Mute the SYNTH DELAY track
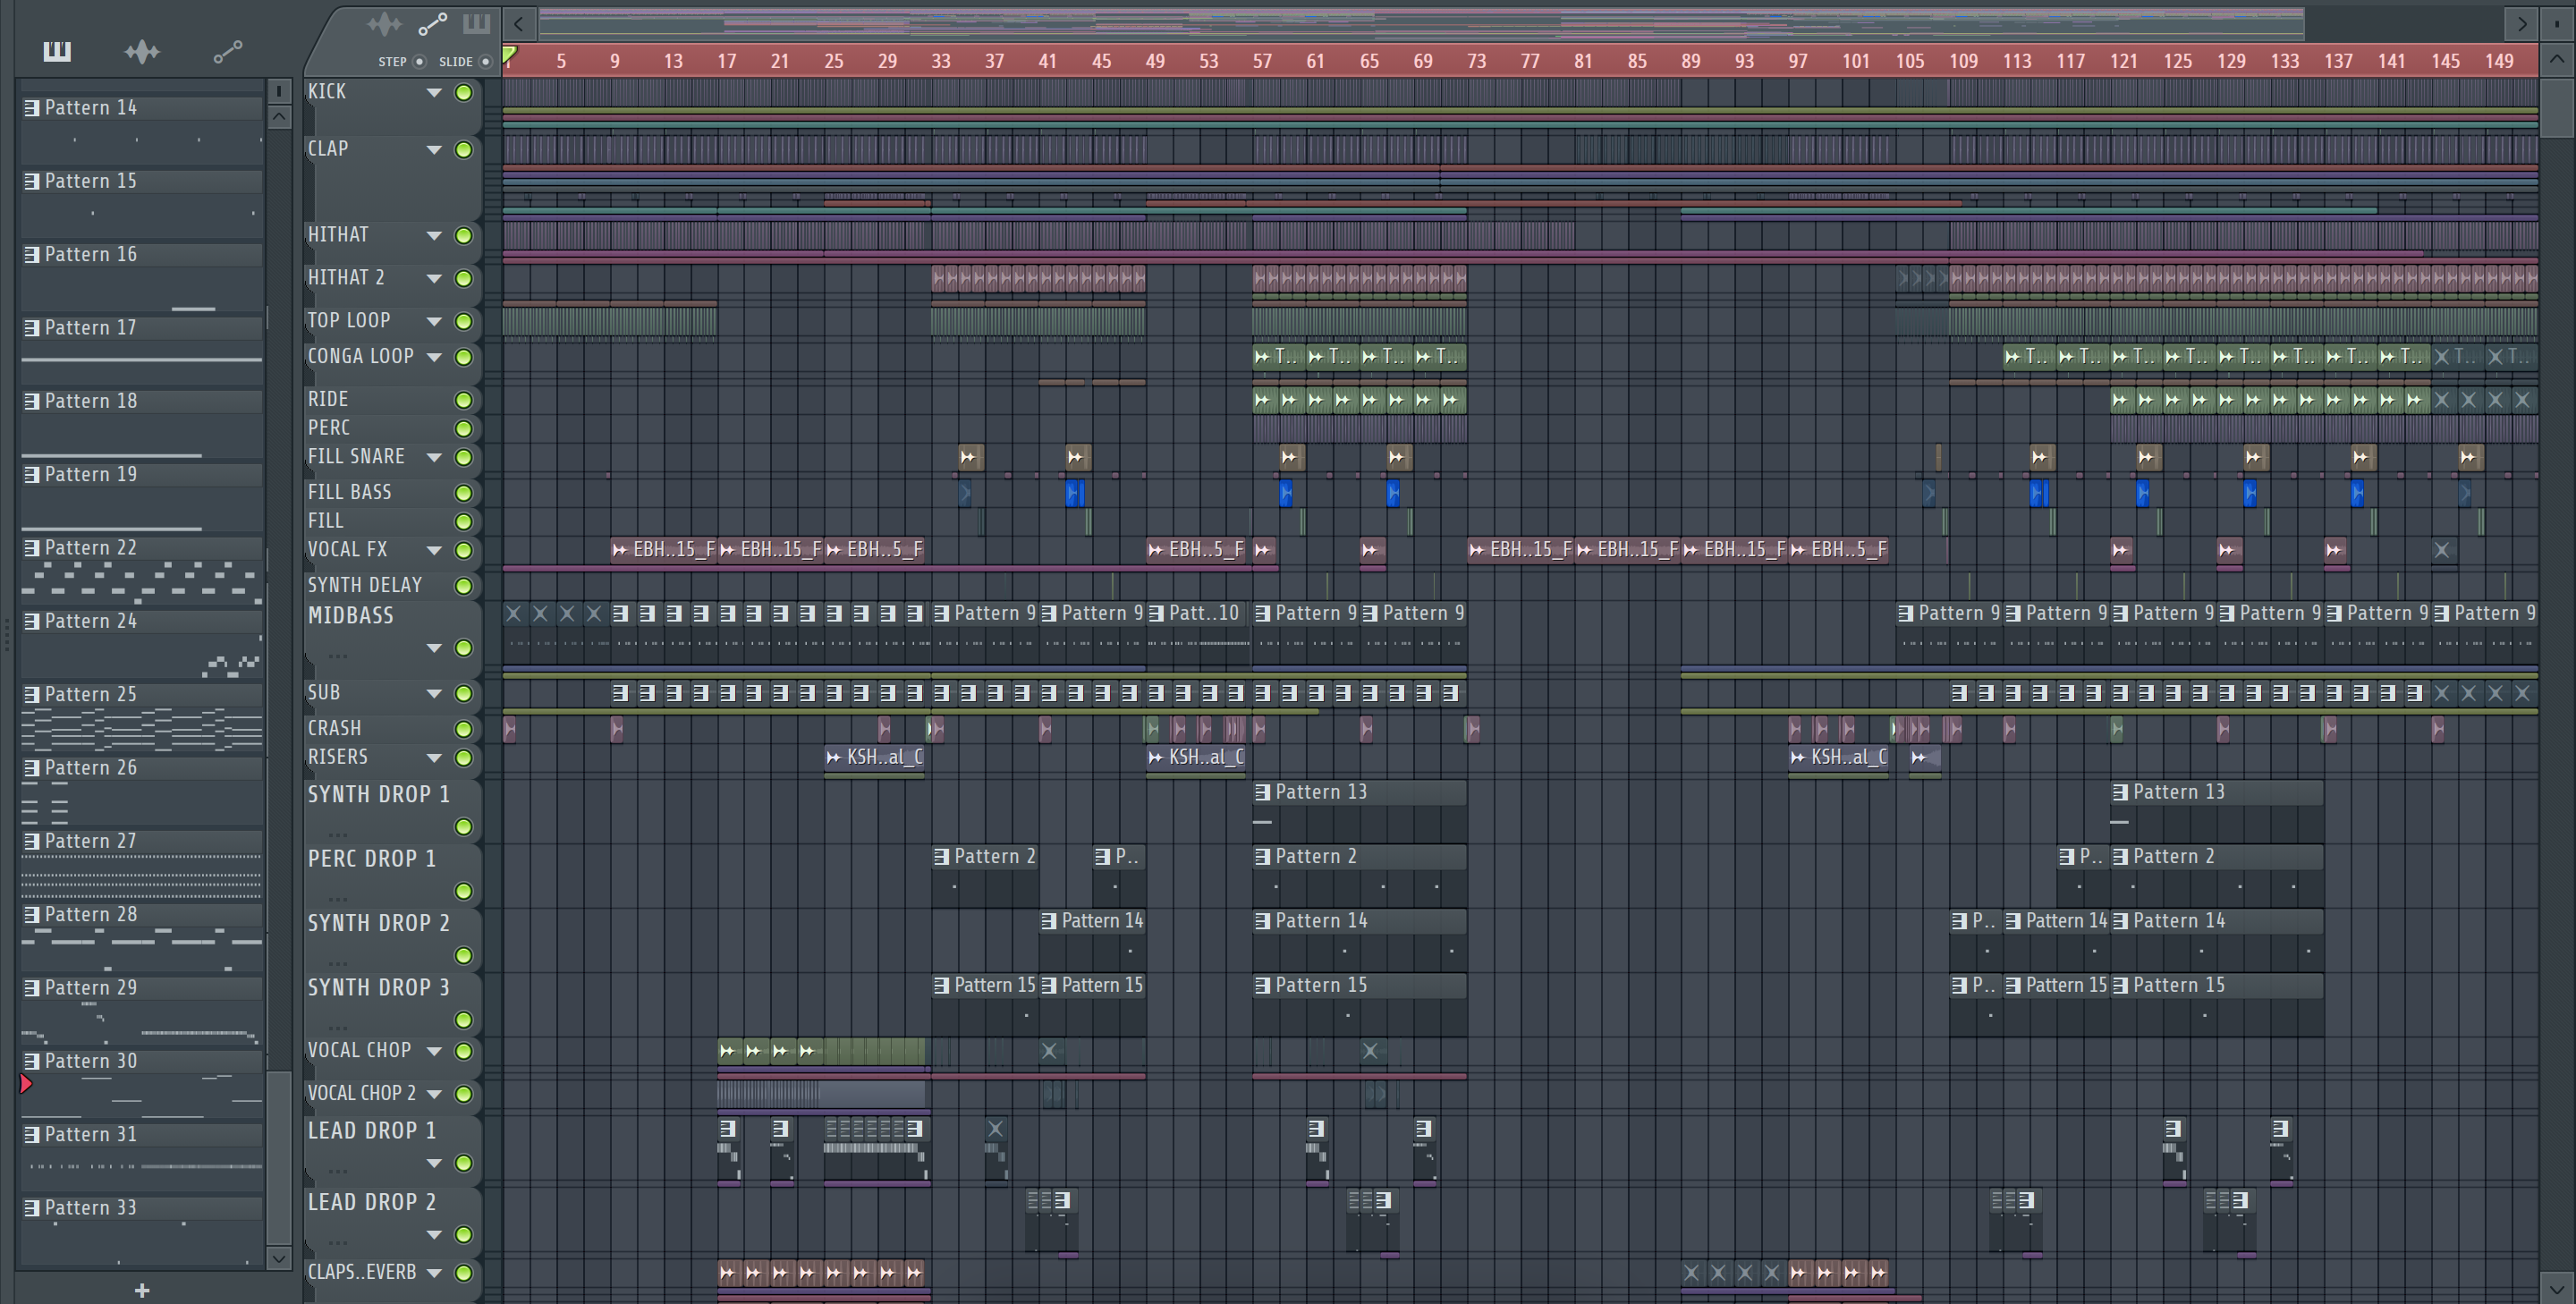 pos(464,586)
